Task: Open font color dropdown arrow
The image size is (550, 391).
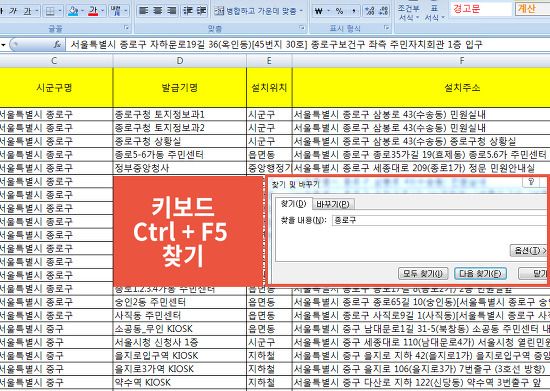Action: coord(102,11)
